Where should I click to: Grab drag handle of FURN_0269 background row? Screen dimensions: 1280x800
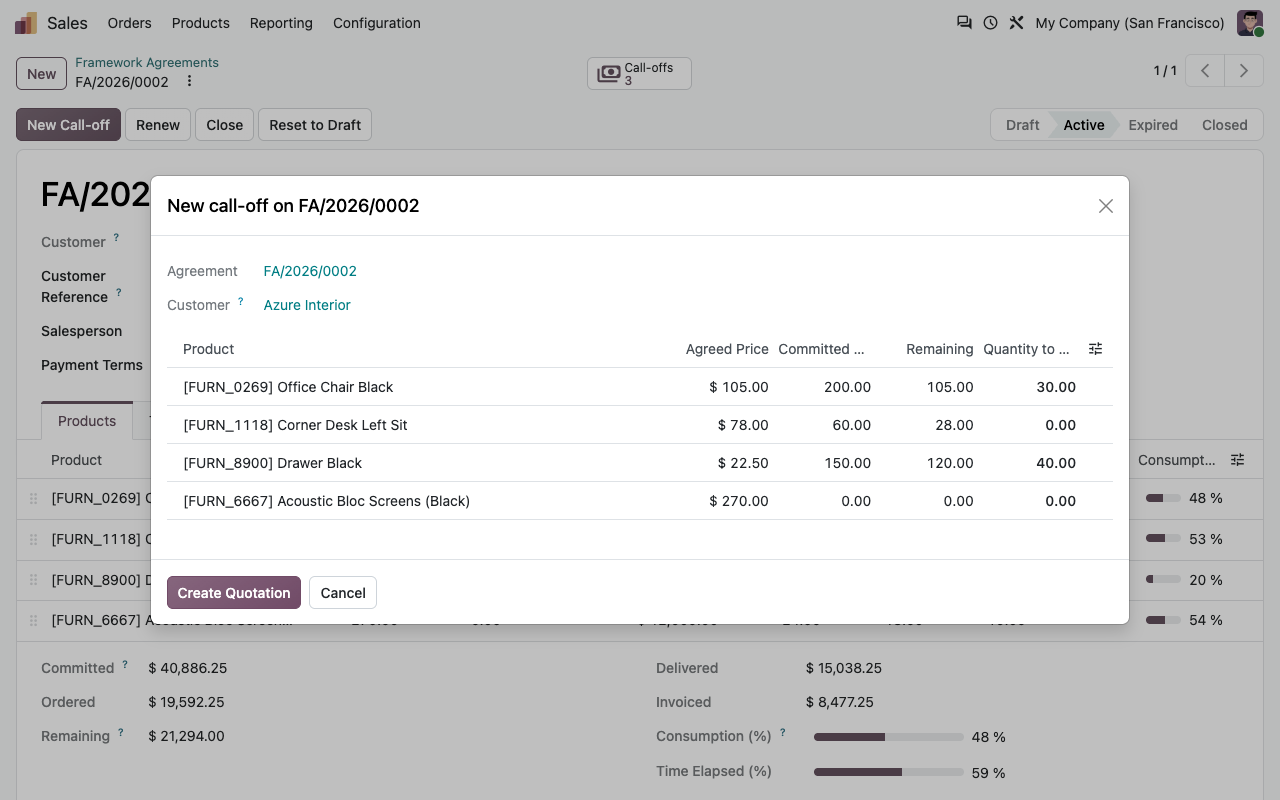point(33,498)
